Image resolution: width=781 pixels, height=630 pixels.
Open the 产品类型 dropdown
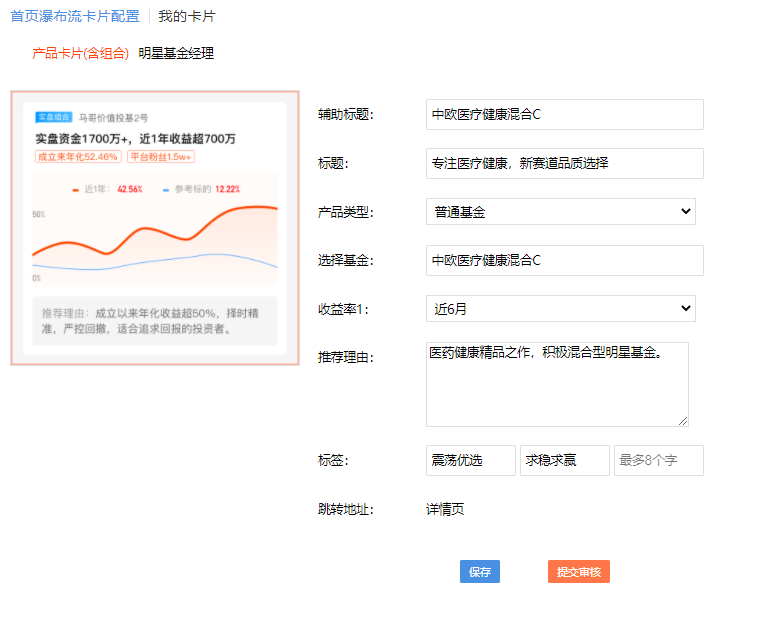pos(560,212)
